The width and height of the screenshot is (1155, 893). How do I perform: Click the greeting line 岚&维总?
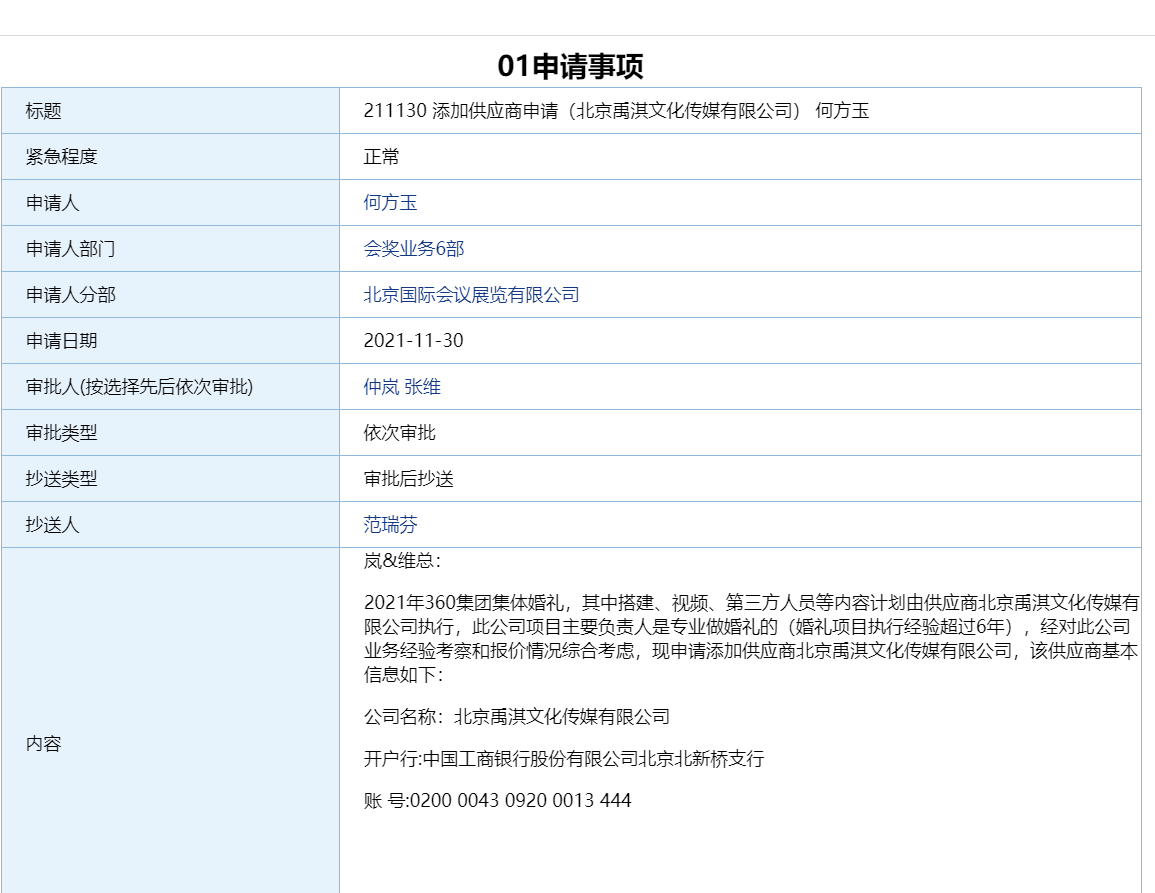click(402, 561)
